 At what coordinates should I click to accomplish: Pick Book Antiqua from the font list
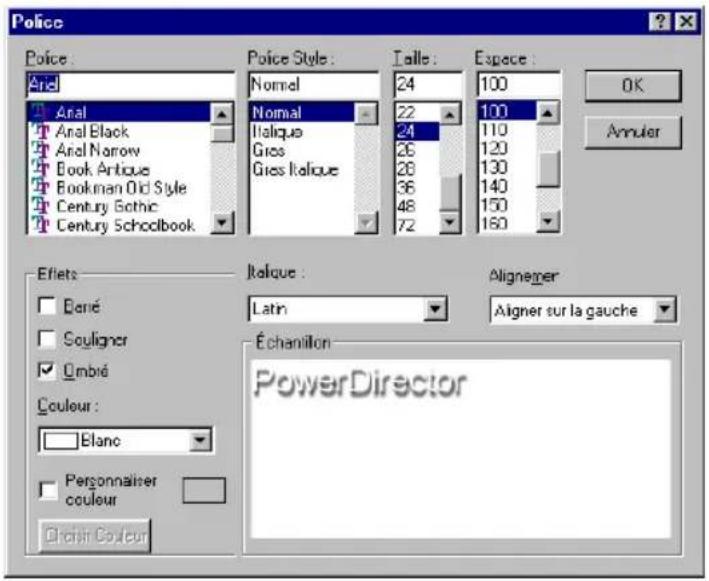point(120,169)
